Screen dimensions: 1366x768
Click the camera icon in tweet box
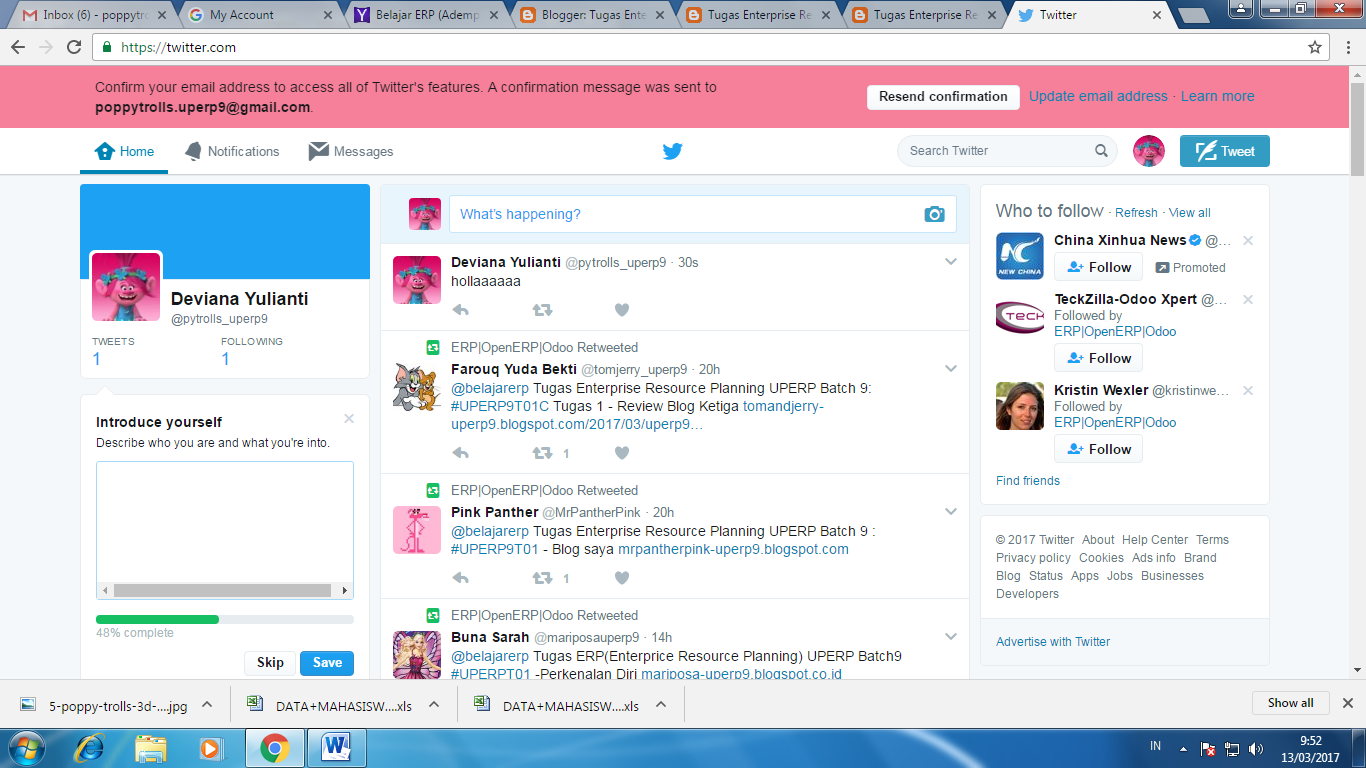pyautogui.click(x=934, y=214)
